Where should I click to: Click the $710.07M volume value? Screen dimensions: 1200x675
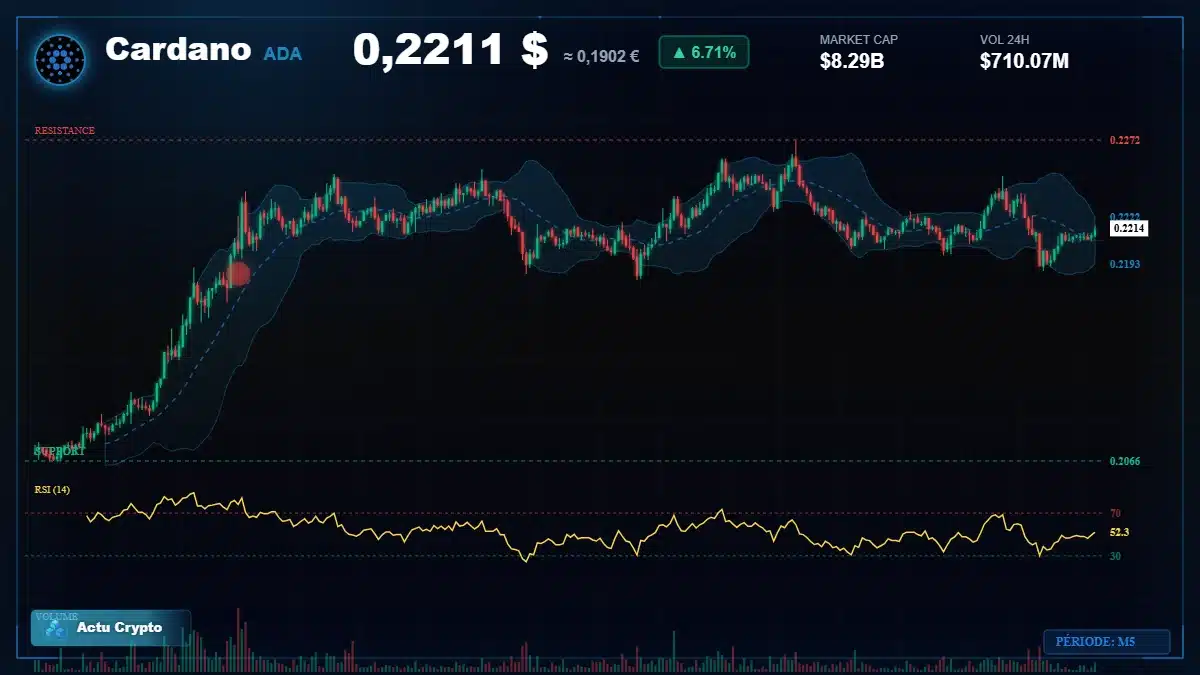point(1025,61)
